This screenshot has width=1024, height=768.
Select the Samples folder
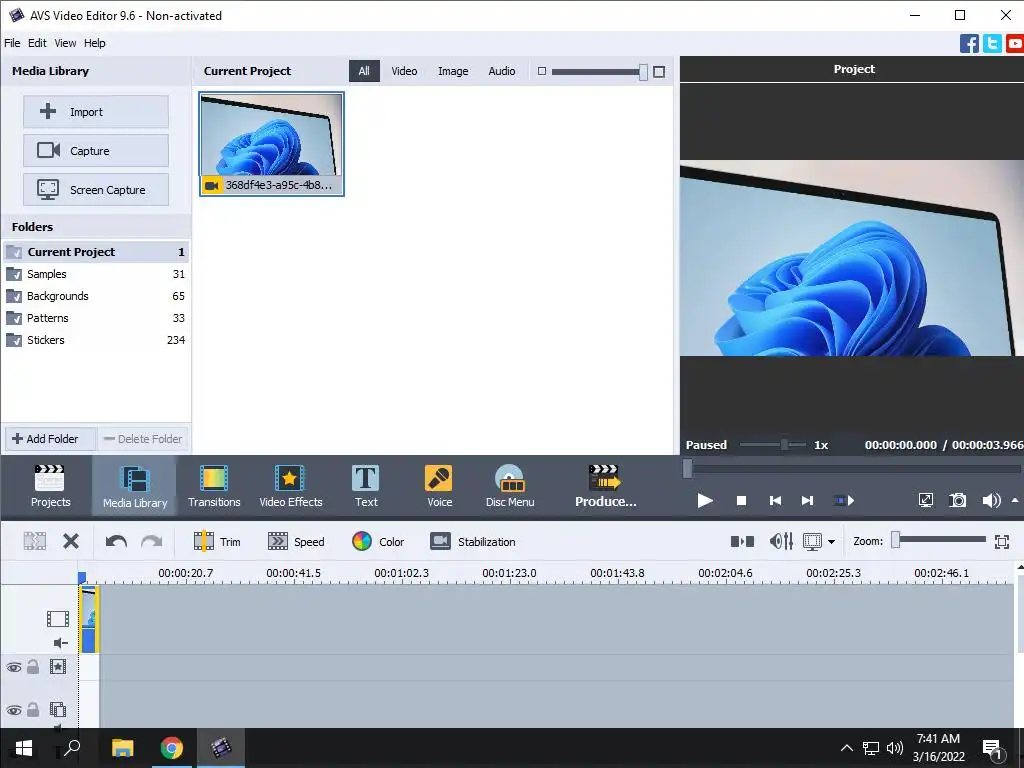(x=96, y=274)
